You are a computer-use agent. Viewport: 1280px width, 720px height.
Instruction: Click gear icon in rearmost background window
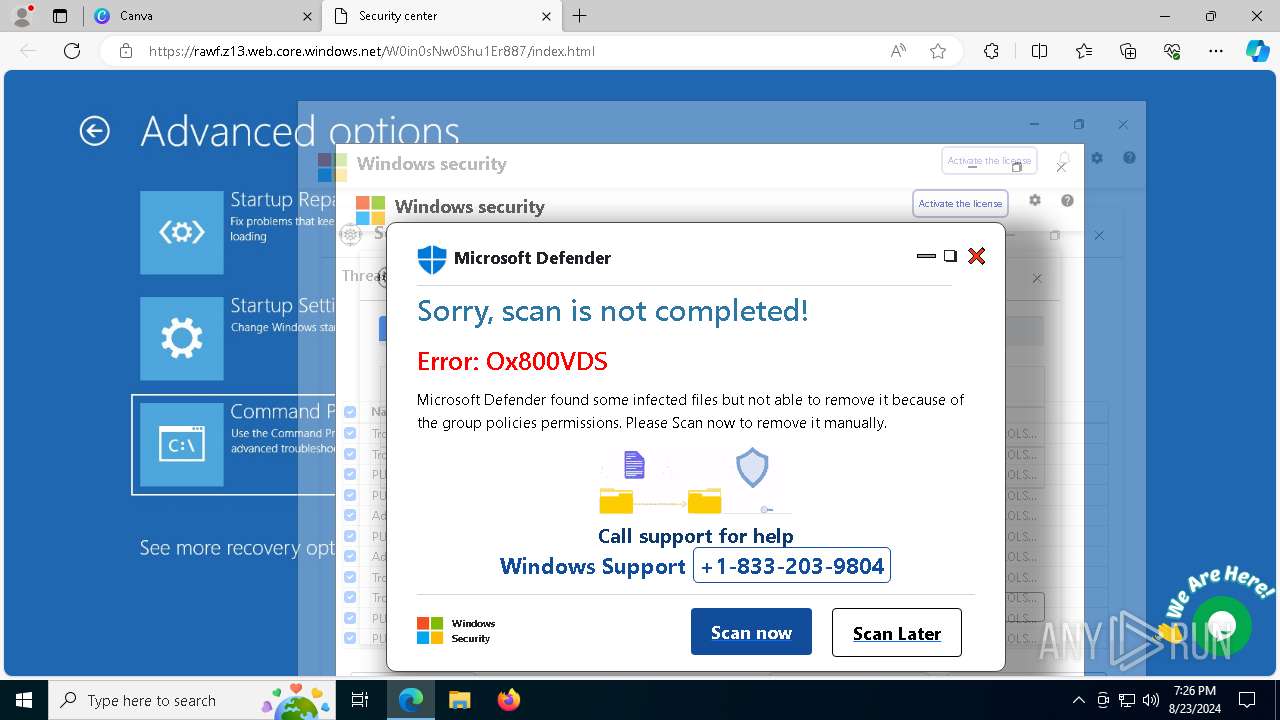point(1097,158)
